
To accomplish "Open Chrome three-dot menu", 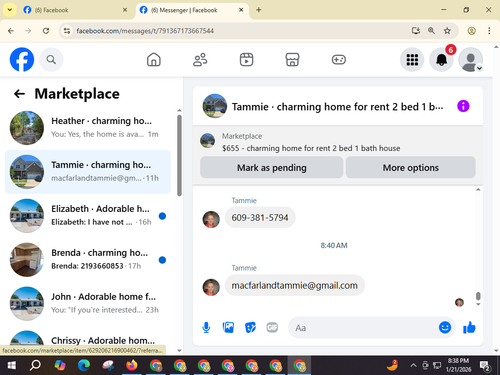I will click(489, 31).
